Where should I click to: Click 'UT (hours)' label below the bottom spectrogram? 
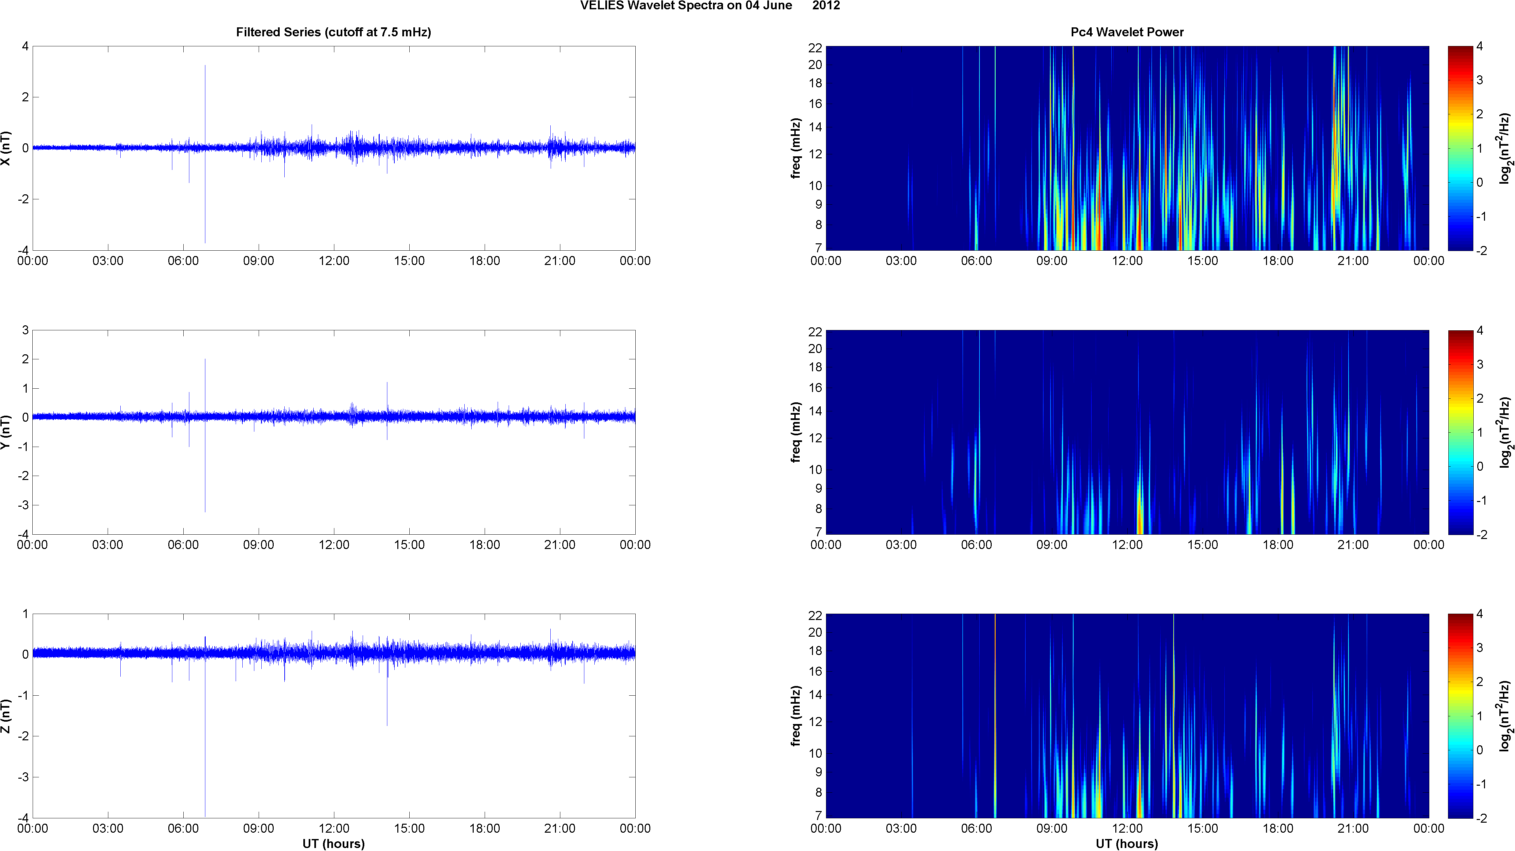pos(1127,844)
